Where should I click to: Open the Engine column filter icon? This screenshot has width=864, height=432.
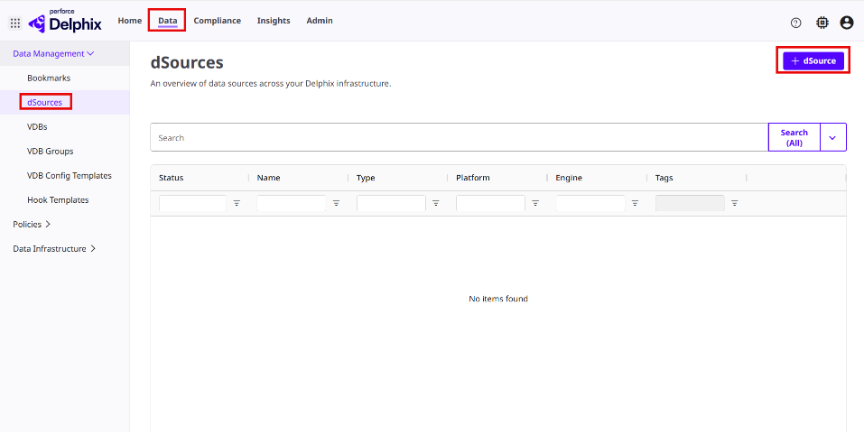tap(635, 203)
